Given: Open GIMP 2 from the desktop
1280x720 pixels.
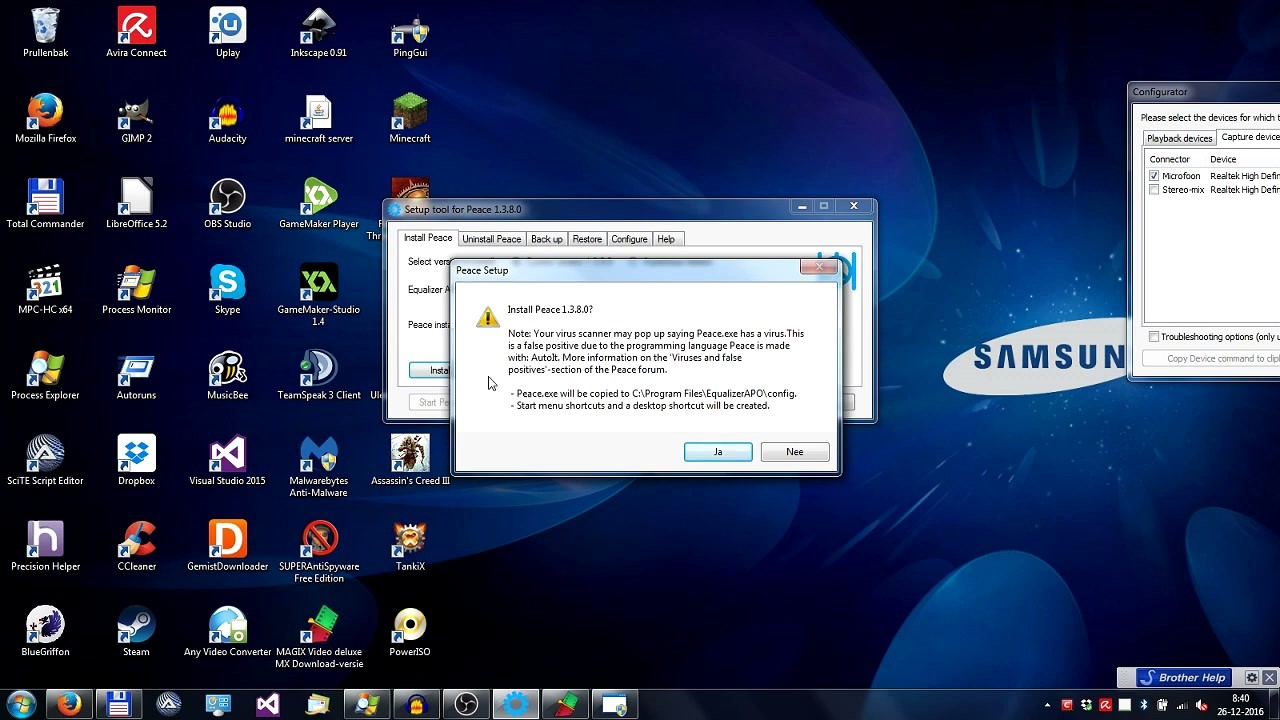Looking at the screenshot, I should coord(135,111).
